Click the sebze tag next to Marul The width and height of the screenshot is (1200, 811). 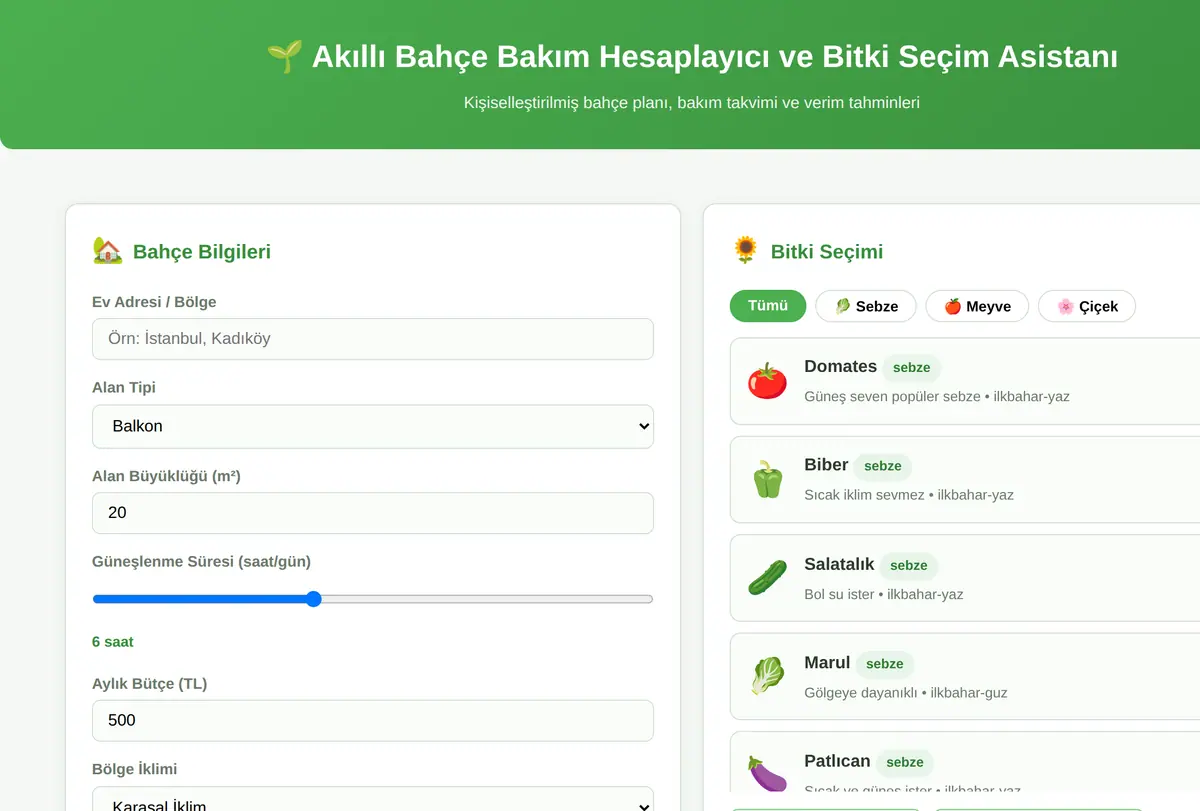(x=885, y=663)
